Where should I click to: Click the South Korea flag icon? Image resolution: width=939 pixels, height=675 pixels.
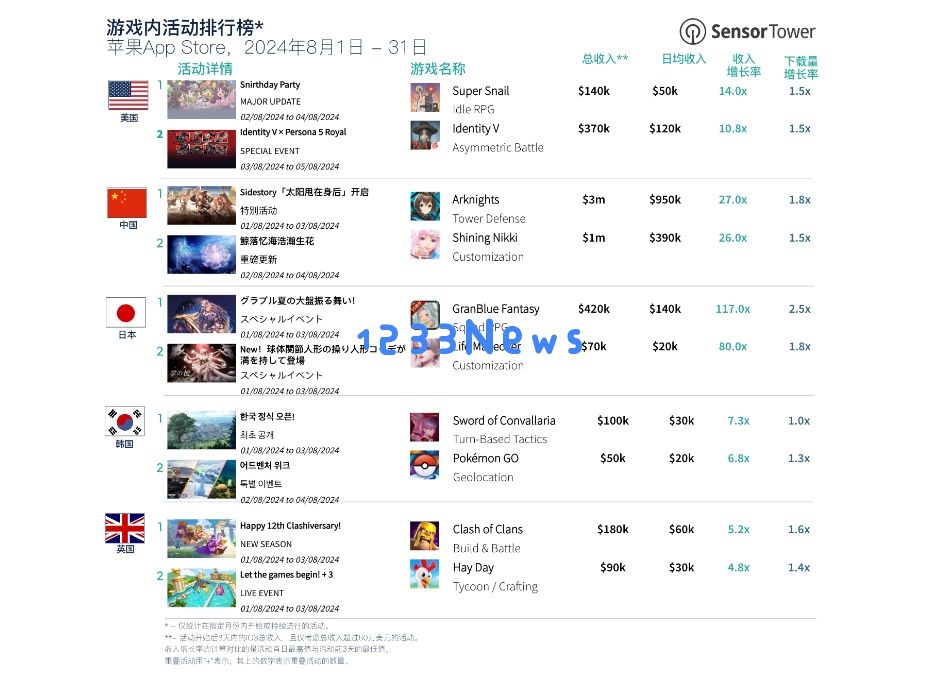point(125,422)
